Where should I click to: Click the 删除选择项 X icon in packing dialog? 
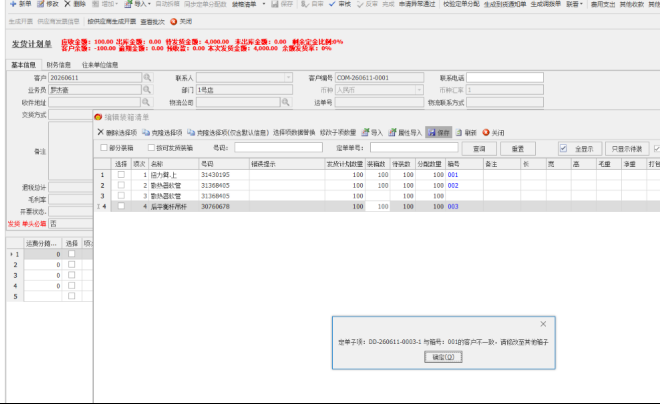pos(100,132)
